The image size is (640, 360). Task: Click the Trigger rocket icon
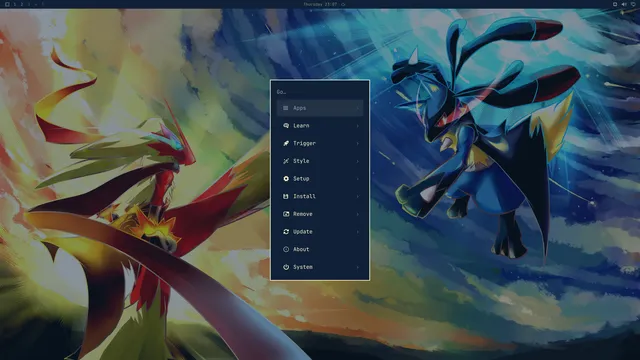tap(286, 143)
